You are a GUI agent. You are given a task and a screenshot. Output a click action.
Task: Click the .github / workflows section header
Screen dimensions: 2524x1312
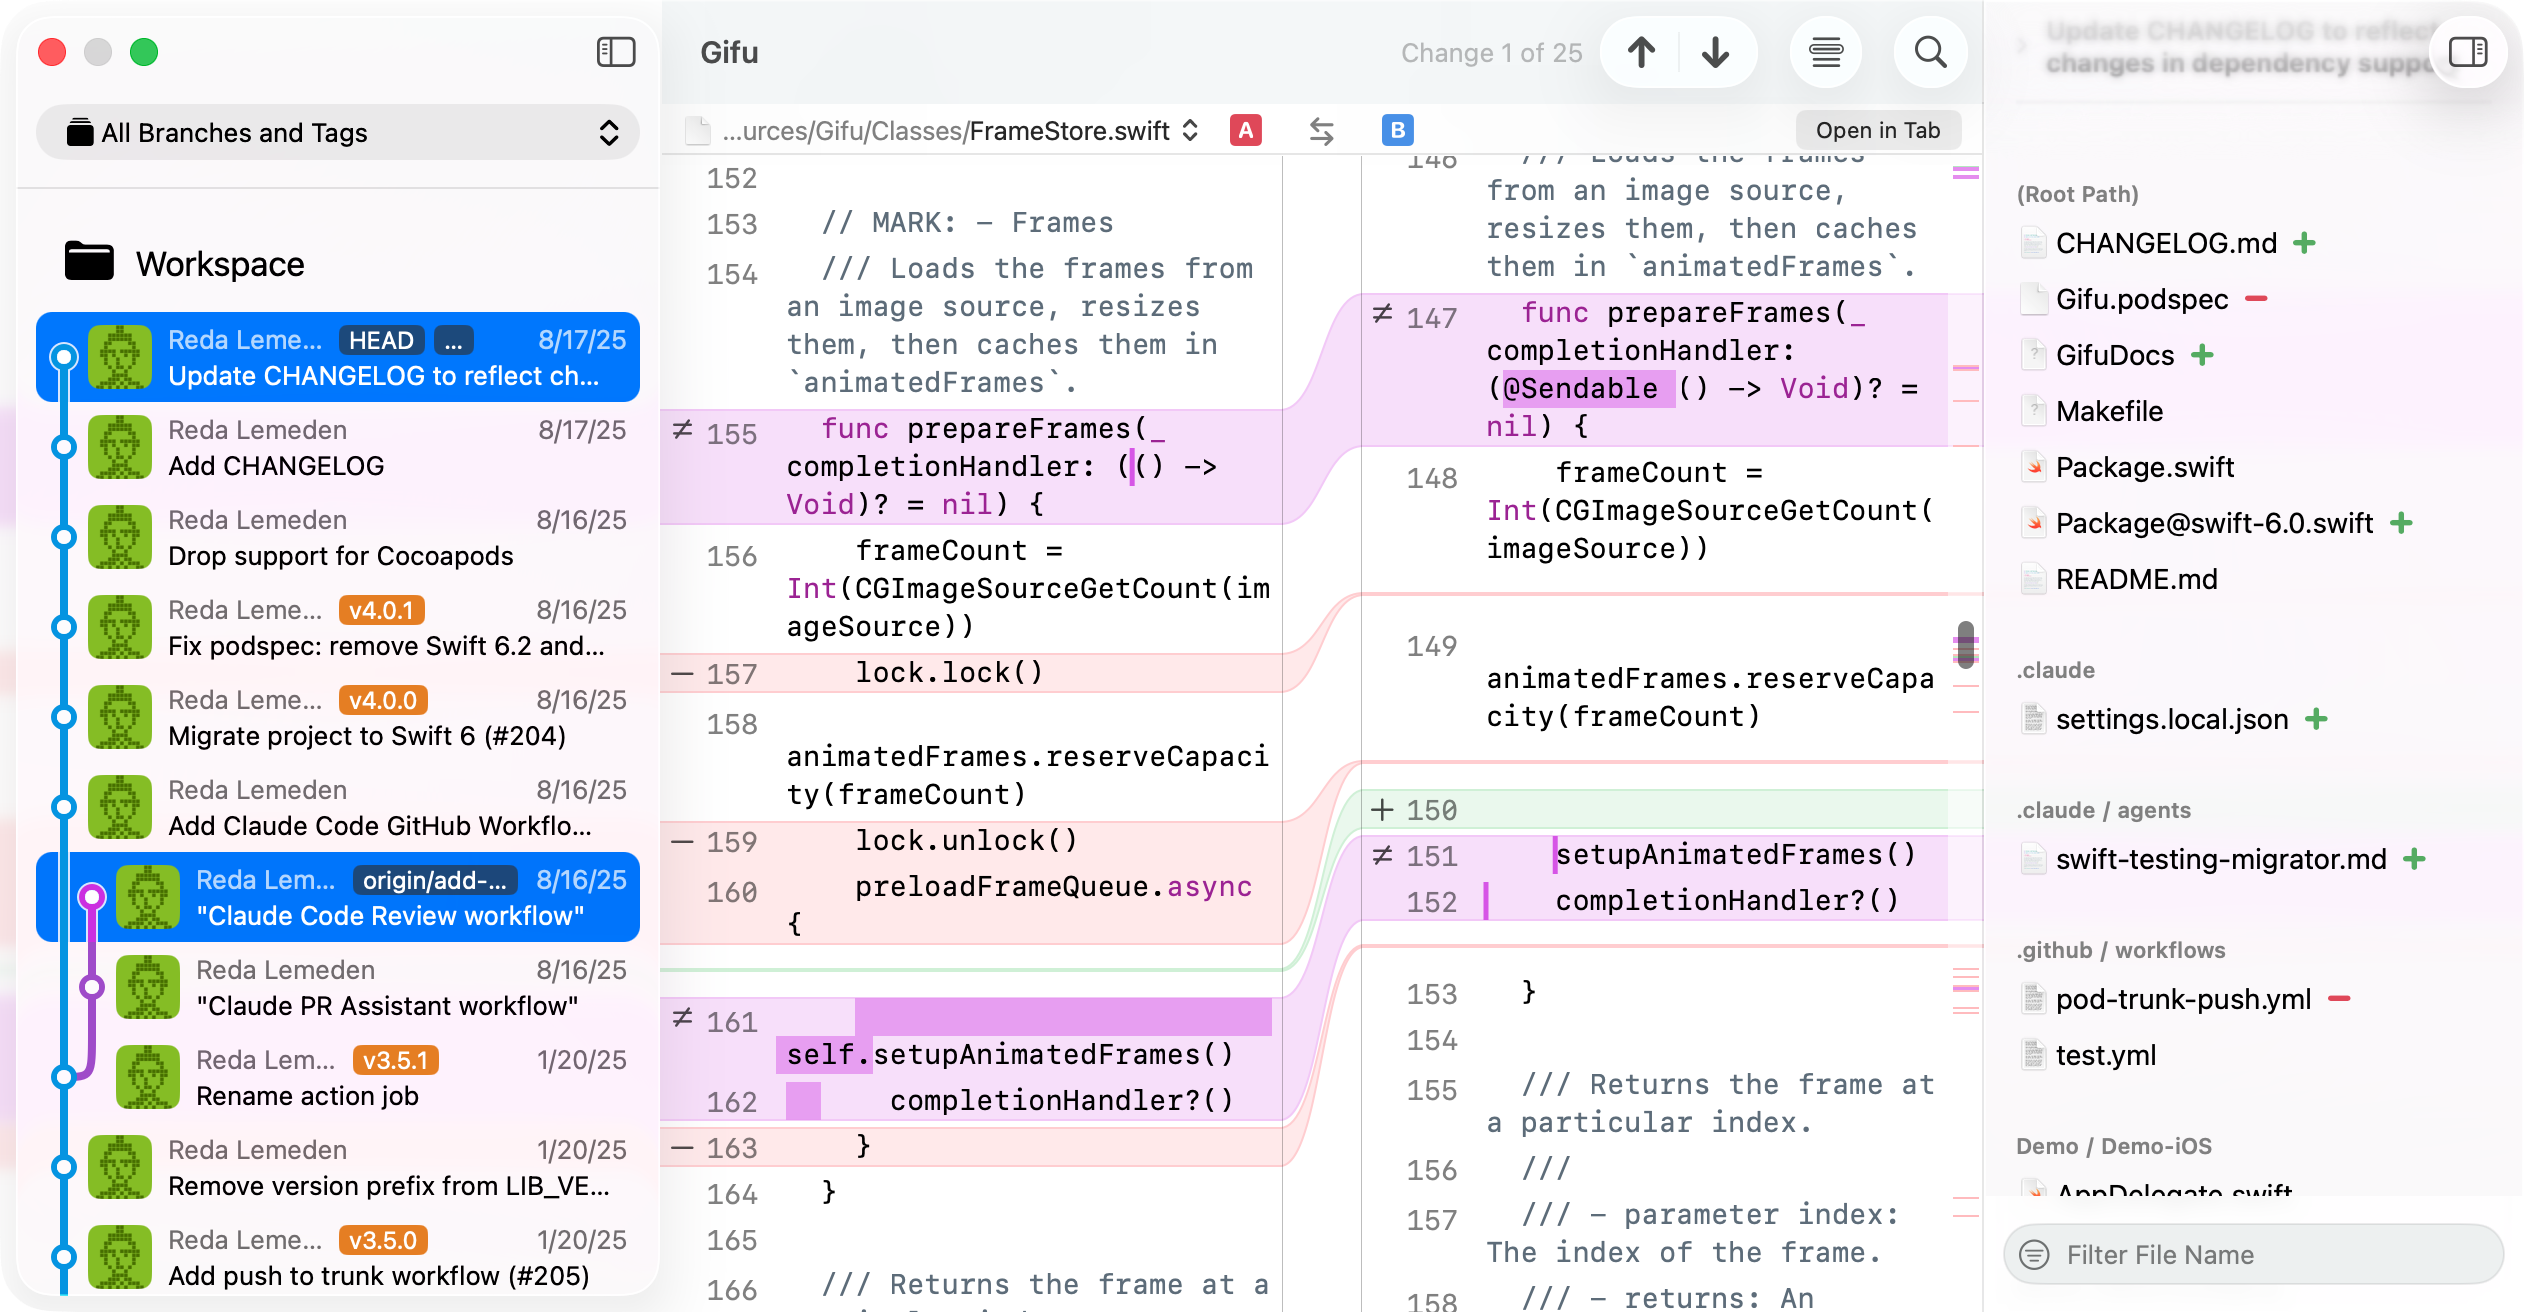2120,950
